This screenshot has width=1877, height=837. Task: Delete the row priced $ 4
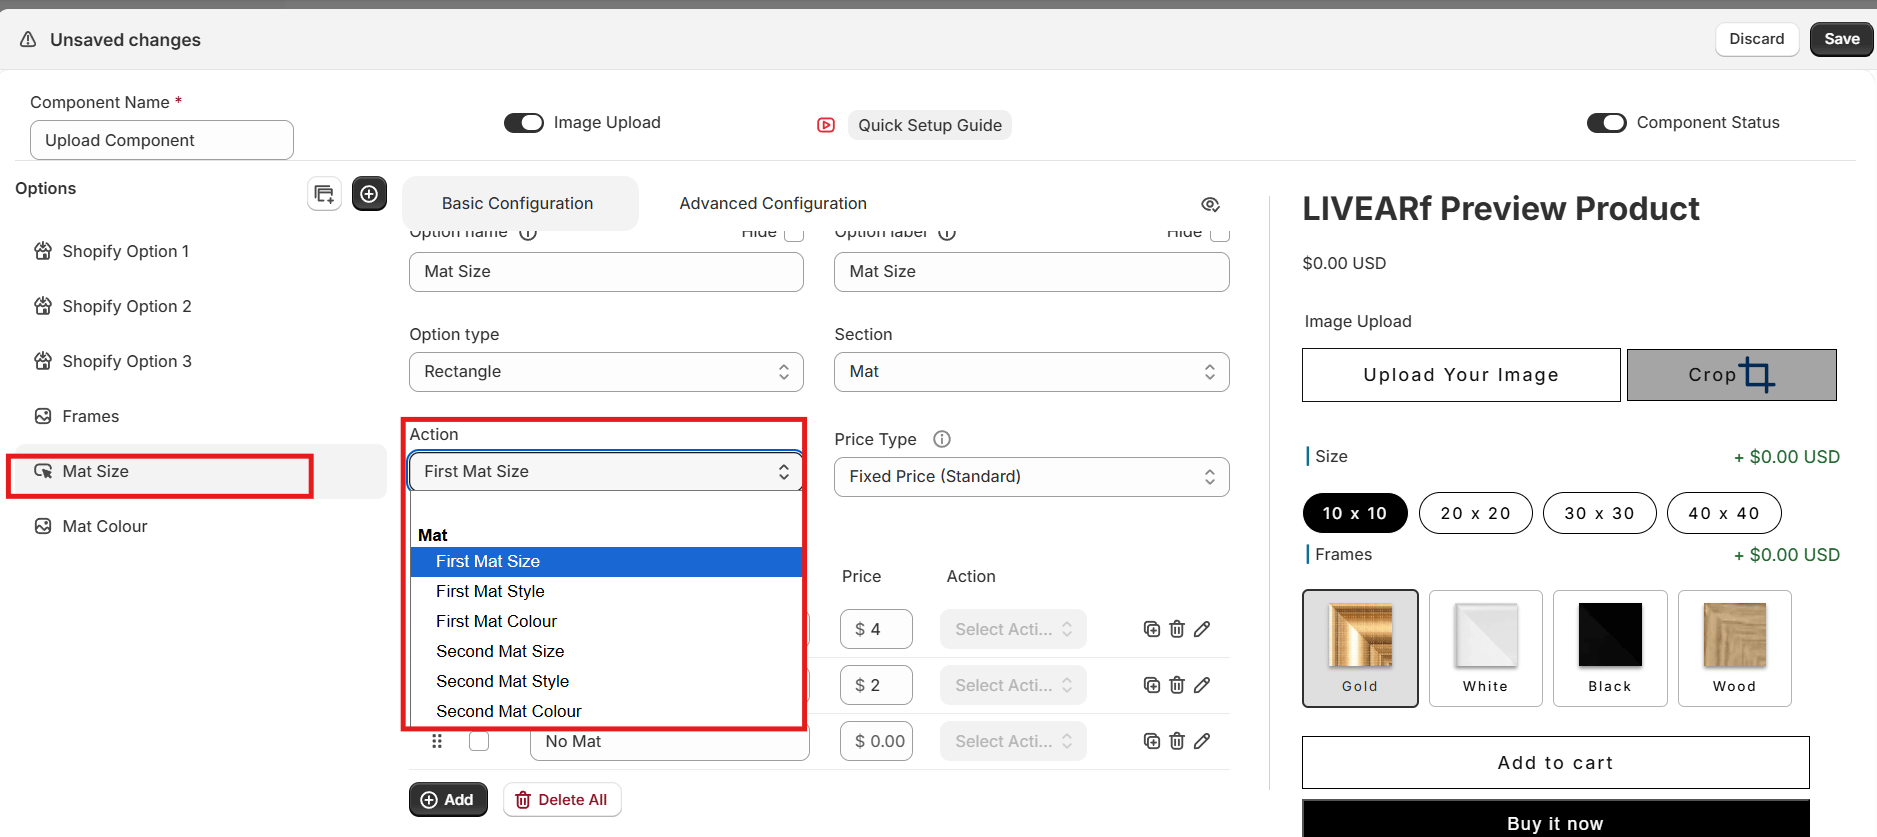(1177, 629)
